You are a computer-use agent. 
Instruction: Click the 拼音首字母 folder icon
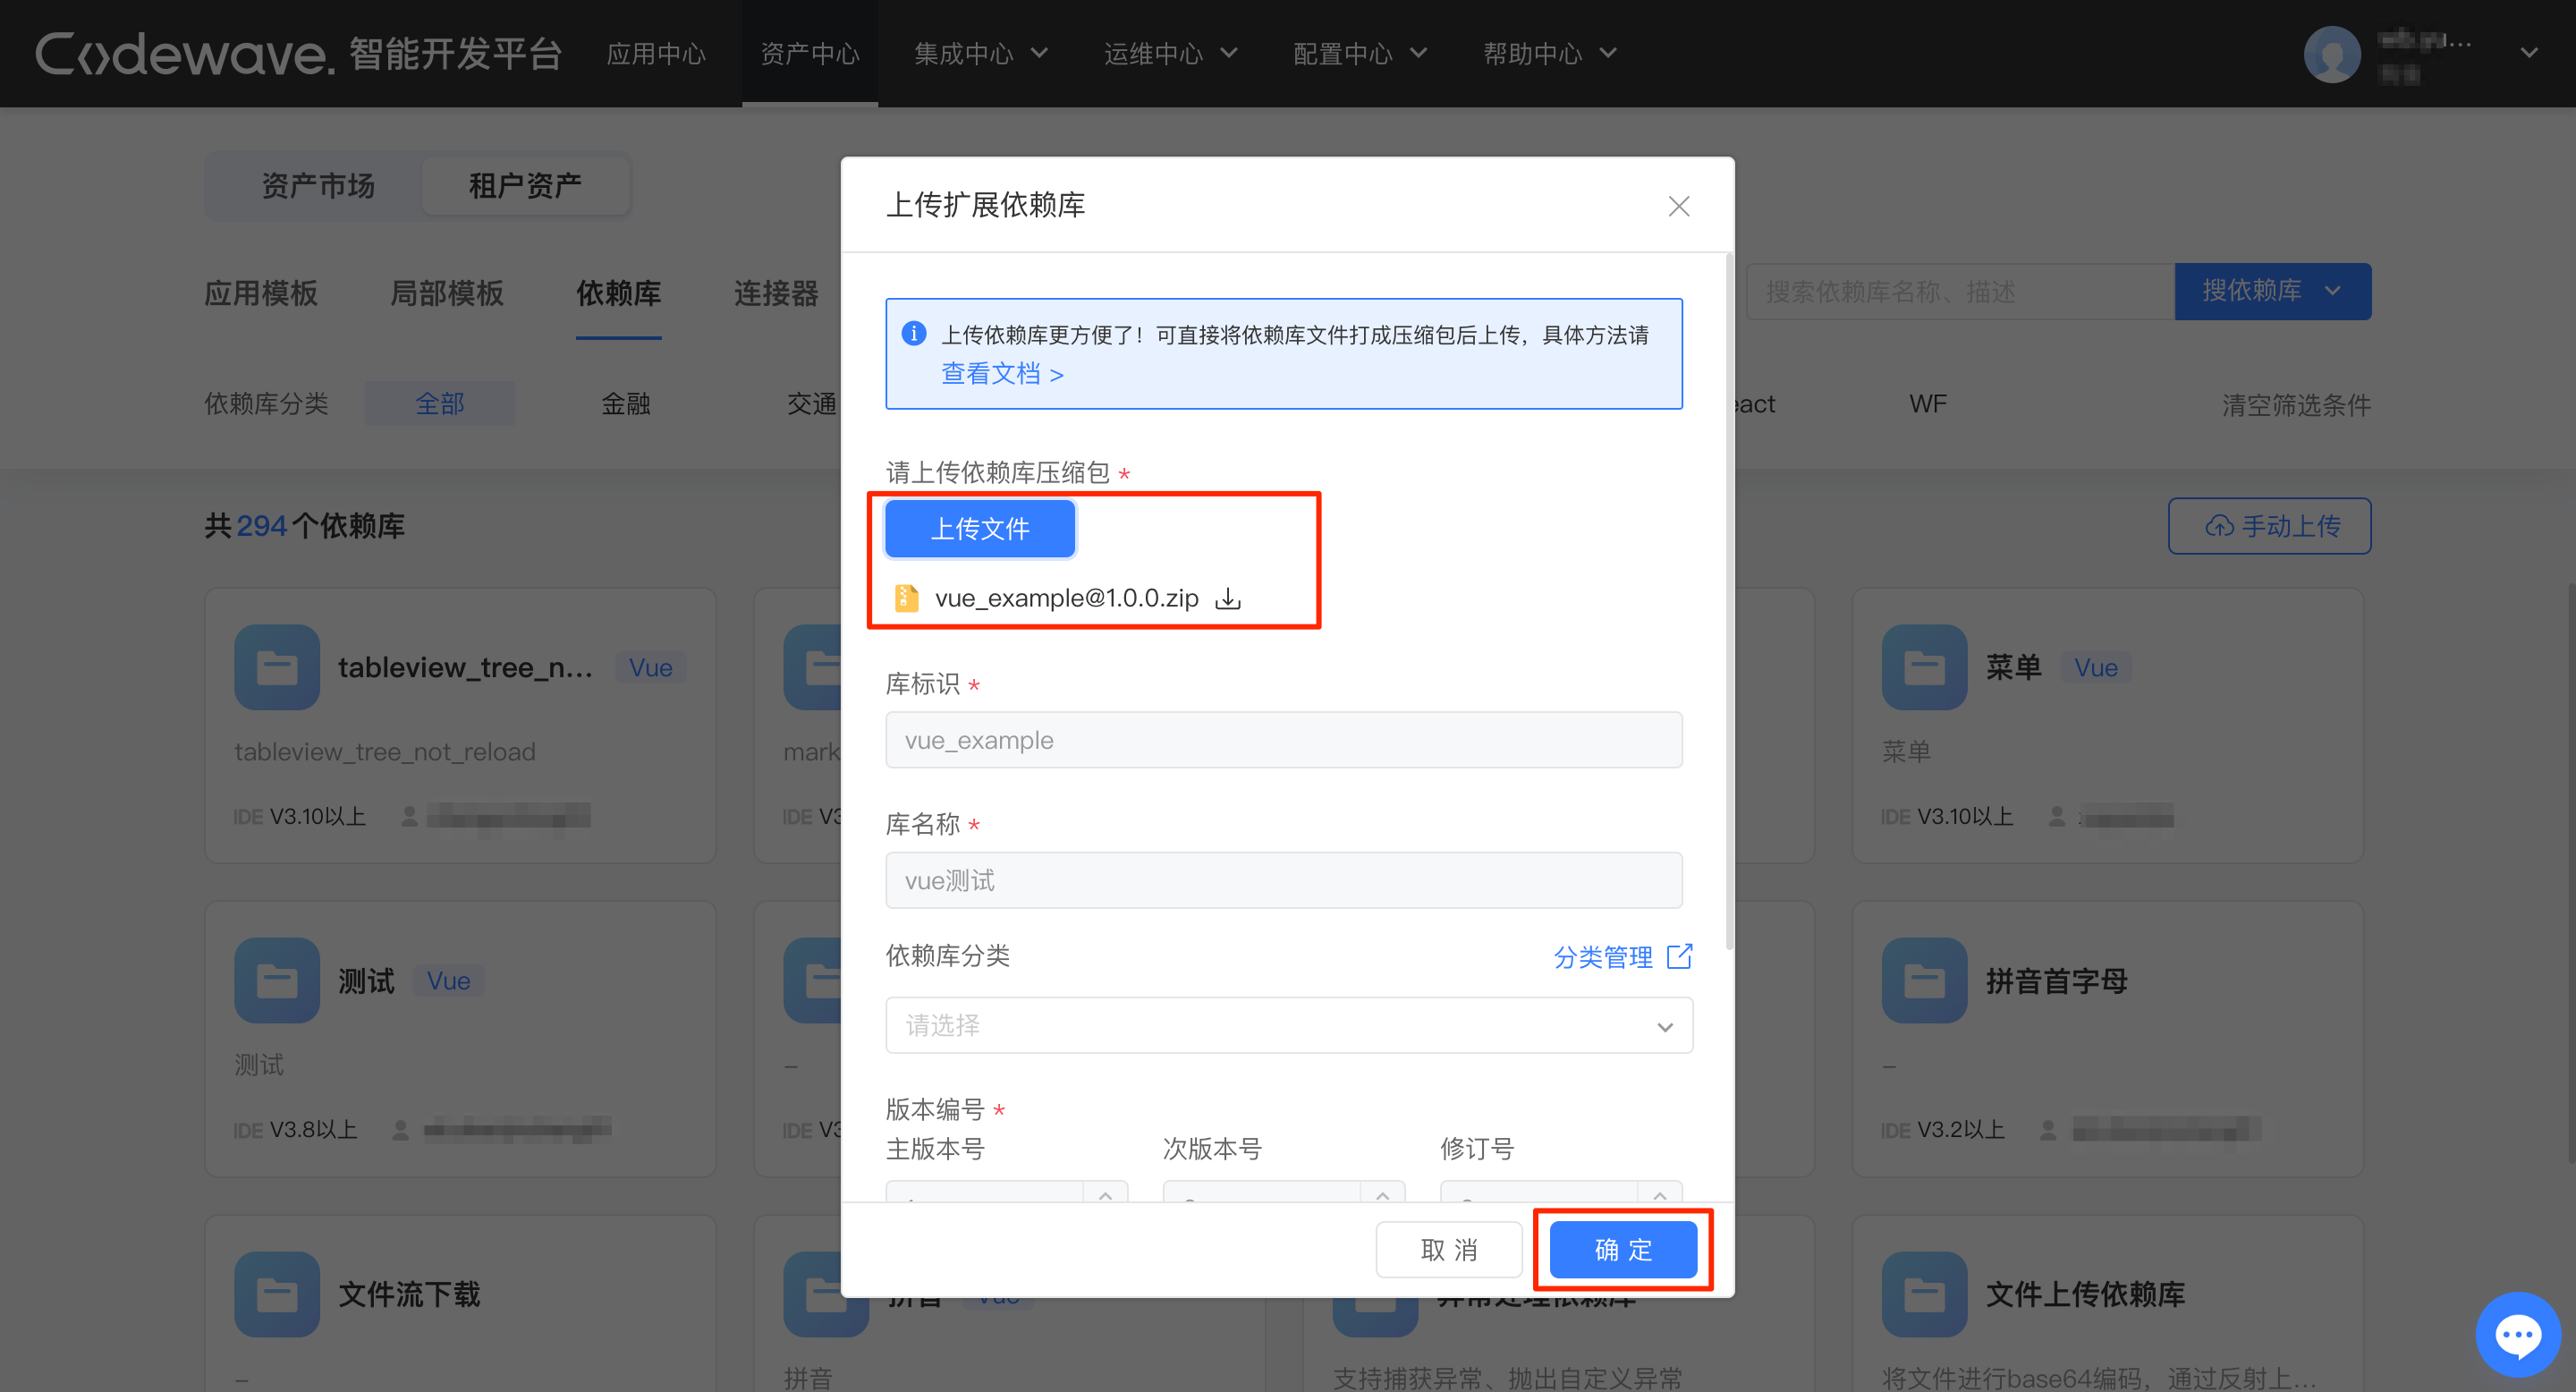1924,980
